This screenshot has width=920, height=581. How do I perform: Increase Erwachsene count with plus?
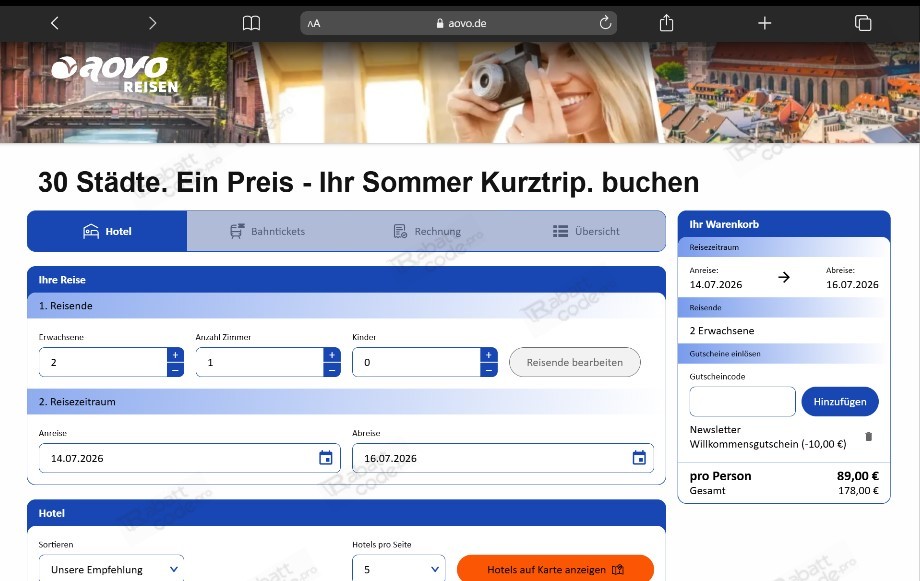(x=175, y=354)
